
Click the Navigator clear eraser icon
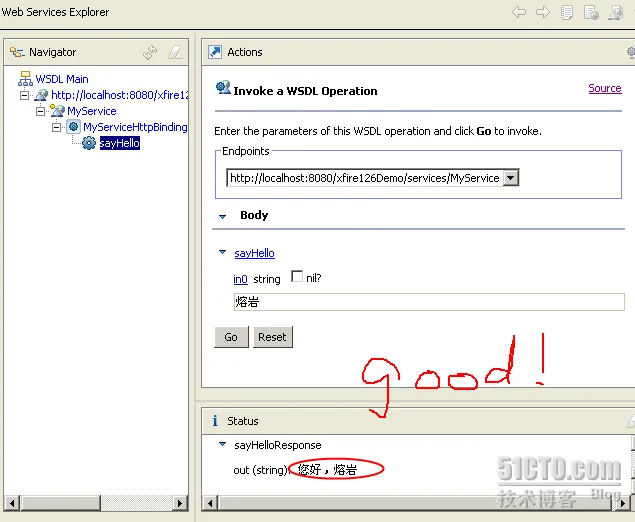pos(175,52)
